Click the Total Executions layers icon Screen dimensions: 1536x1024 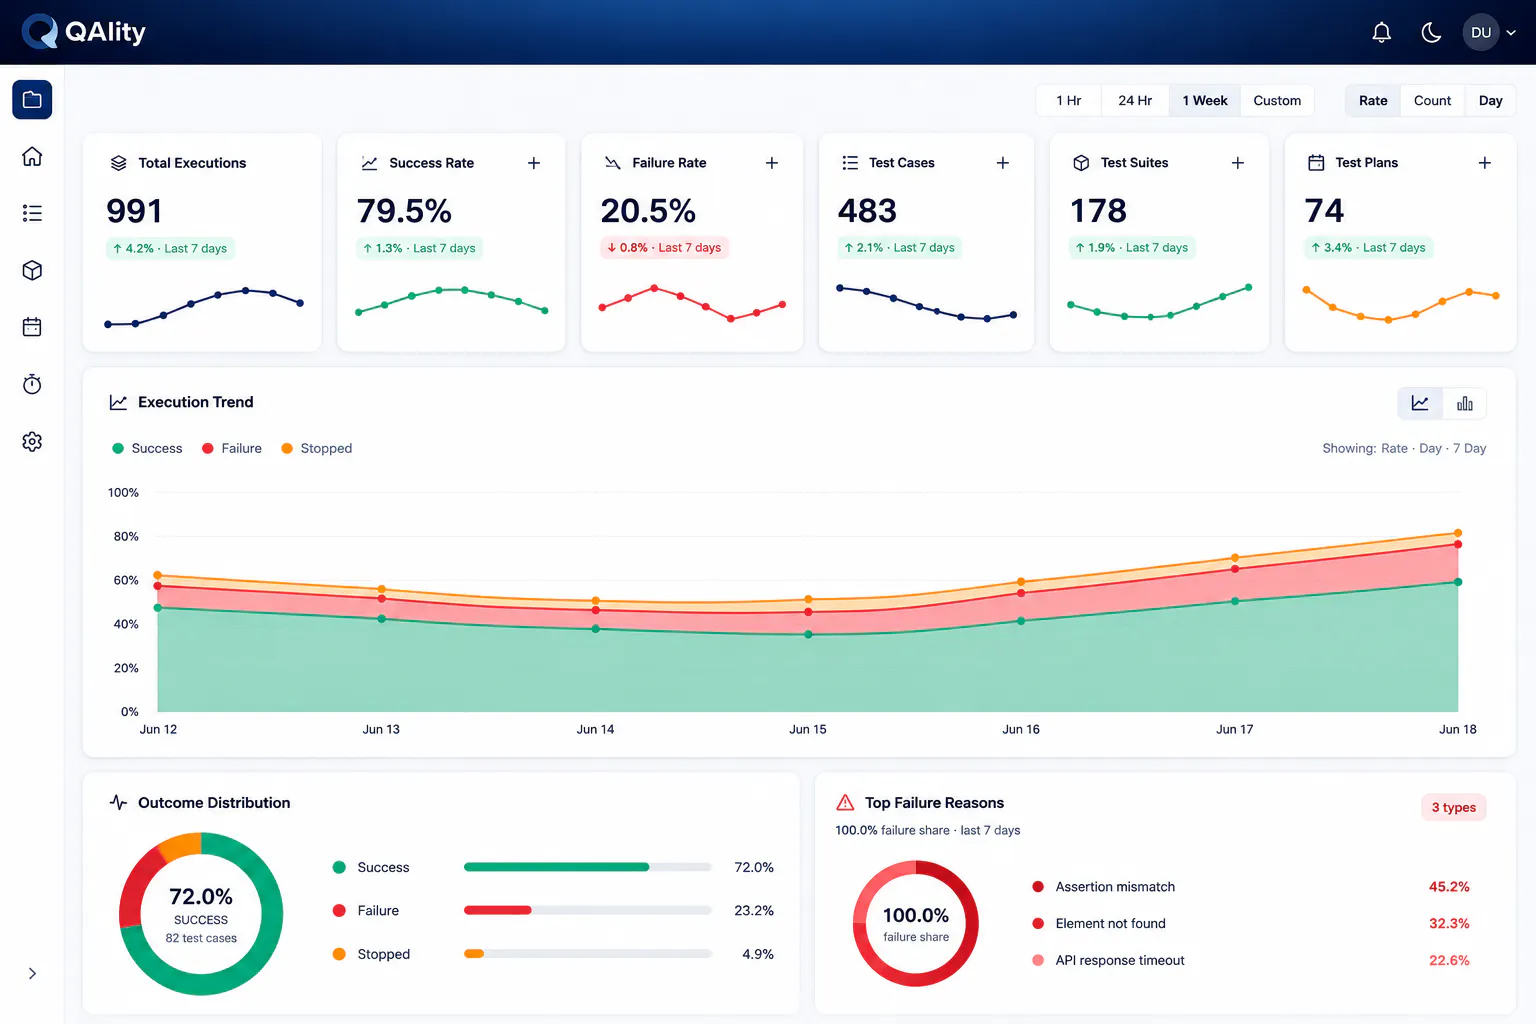coord(118,163)
